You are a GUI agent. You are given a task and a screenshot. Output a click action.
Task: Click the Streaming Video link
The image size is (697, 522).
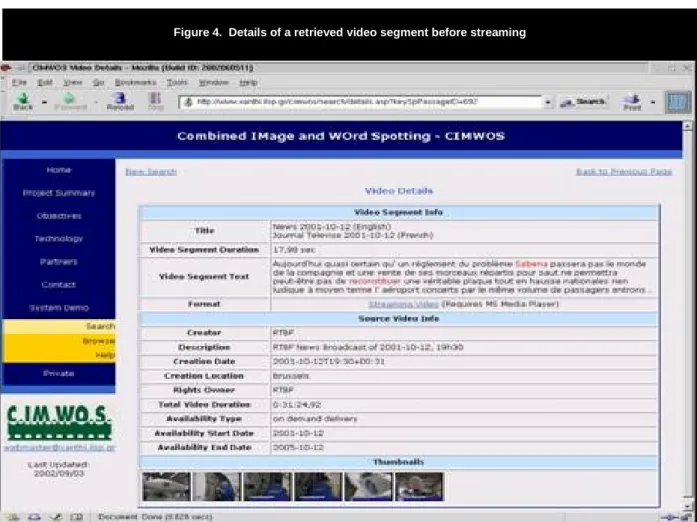403,304
